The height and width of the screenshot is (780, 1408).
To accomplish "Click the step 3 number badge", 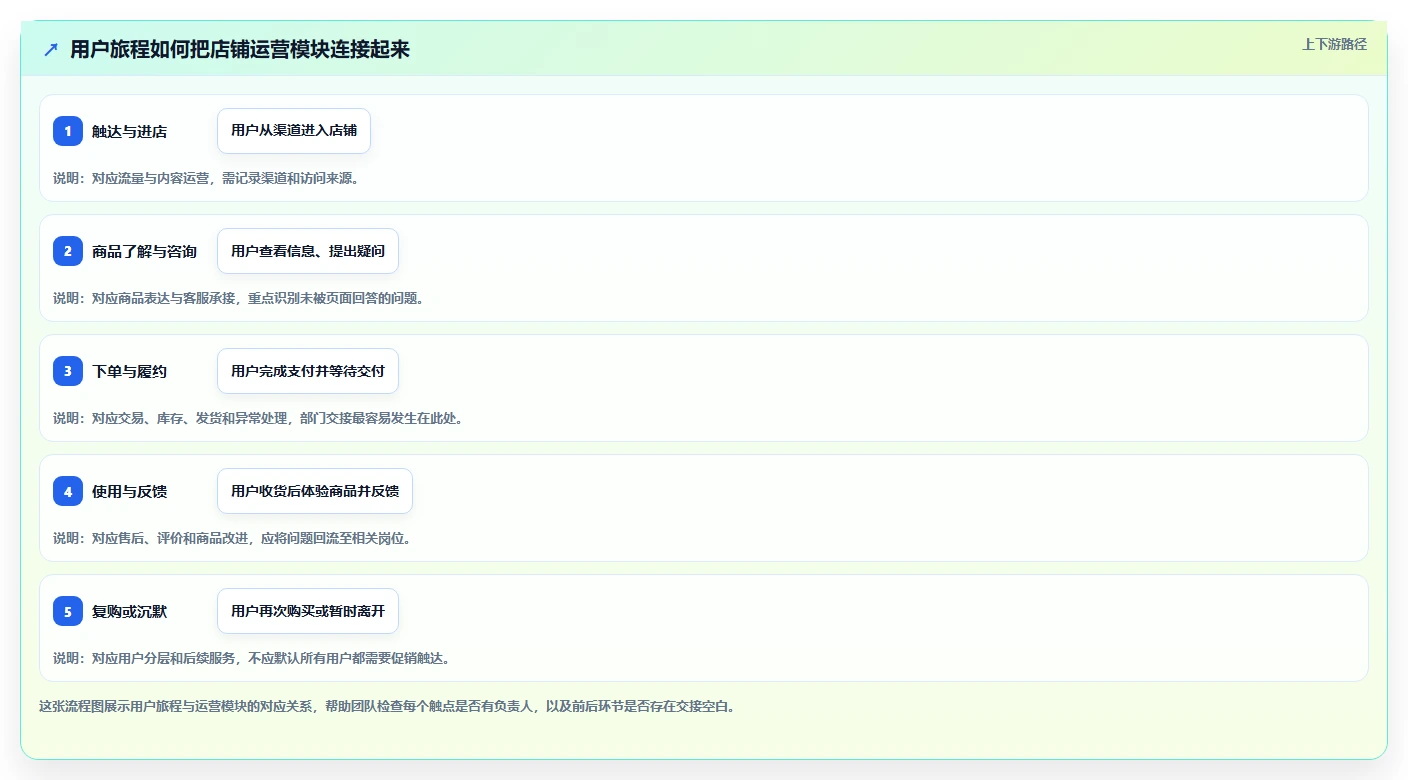I will point(68,371).
